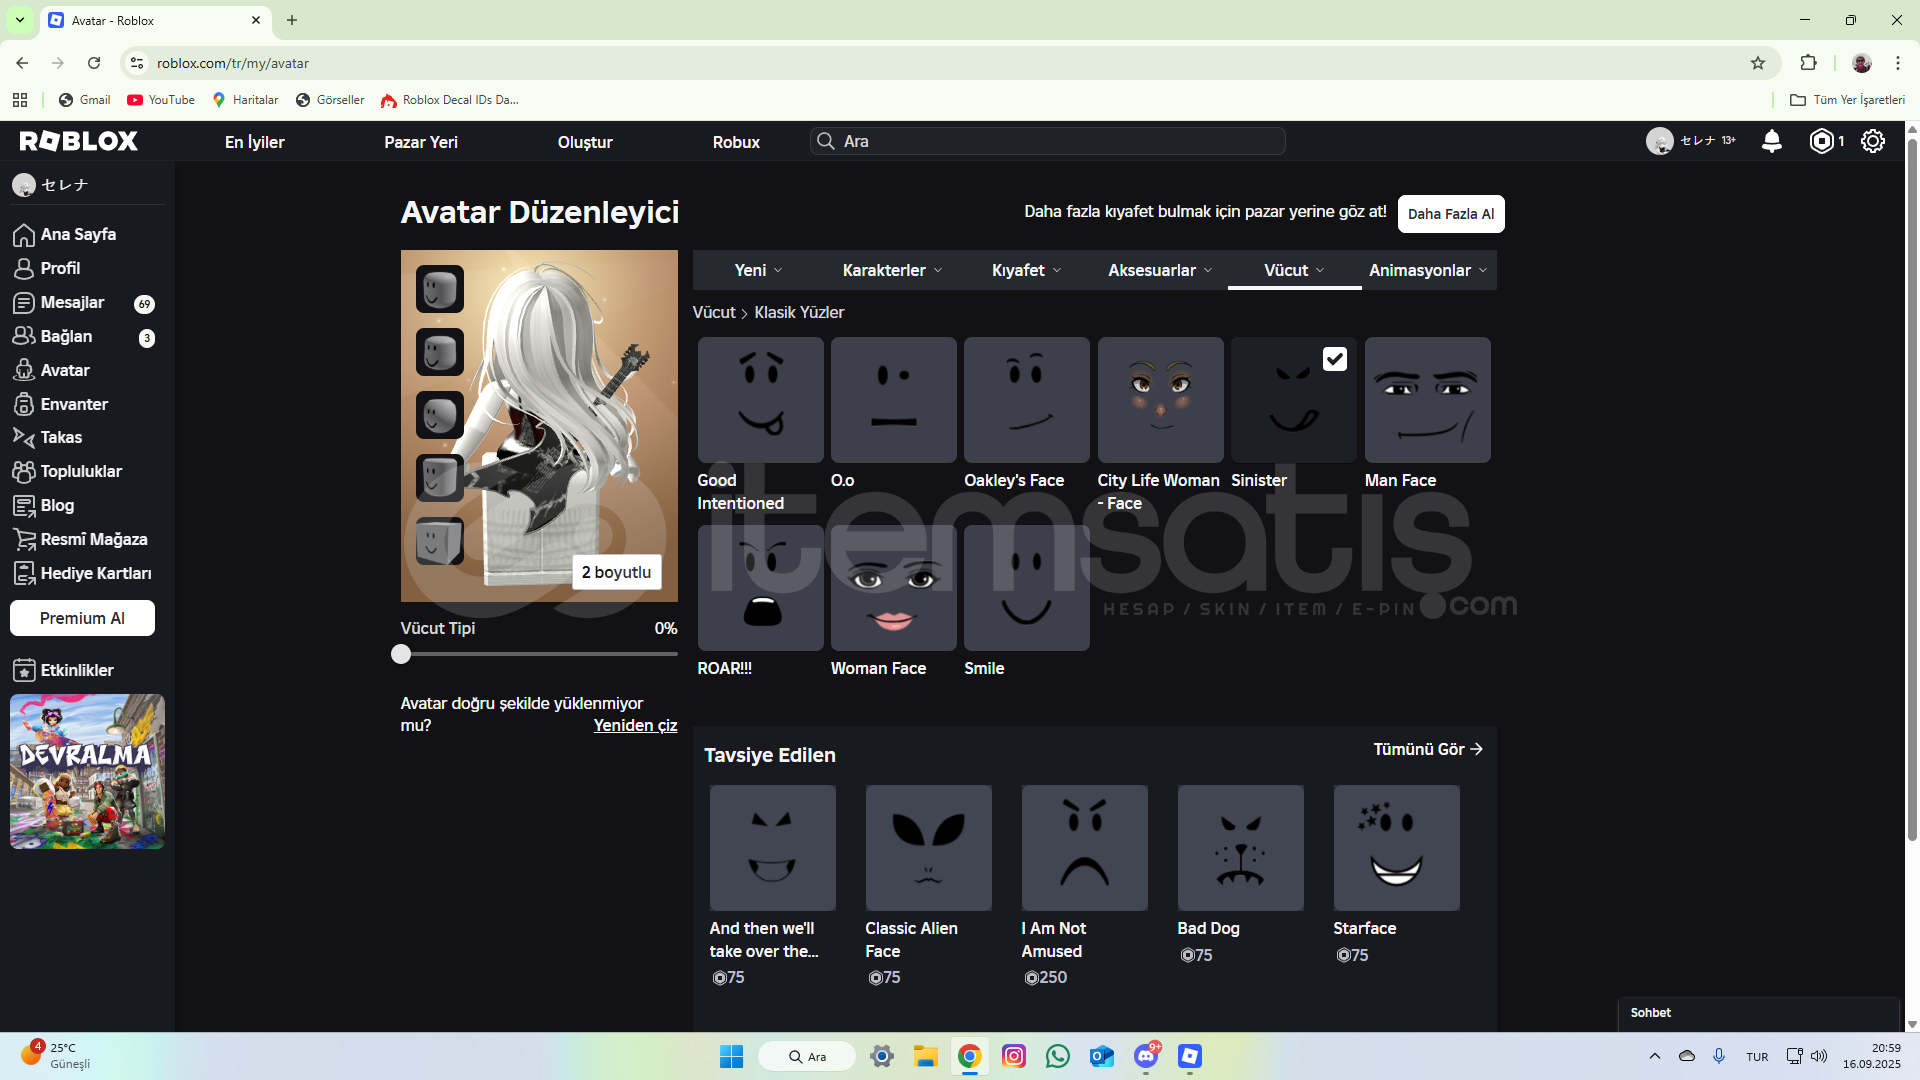
Task: Reload the page
Action: [x=94, y=63]
